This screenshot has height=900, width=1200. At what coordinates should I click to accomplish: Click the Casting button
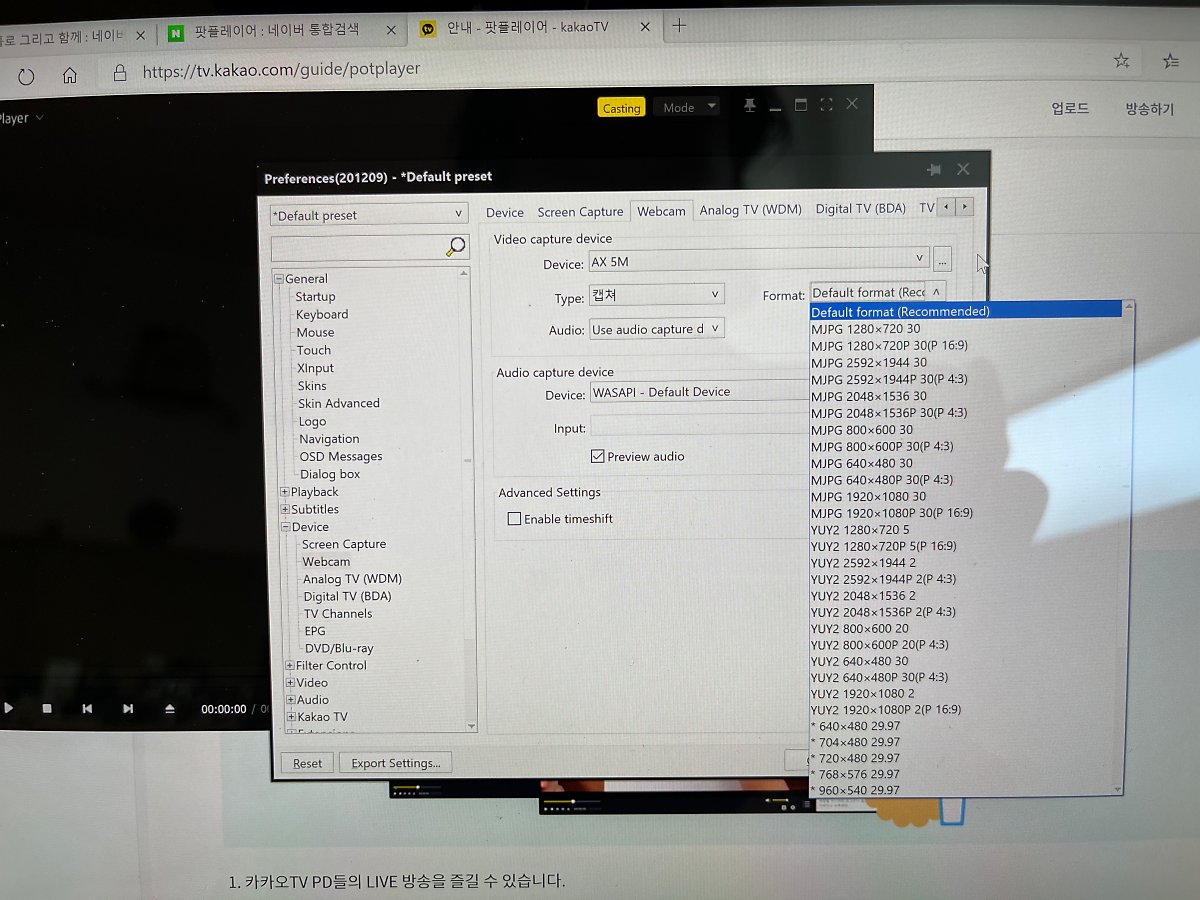[x=621, y=108]
